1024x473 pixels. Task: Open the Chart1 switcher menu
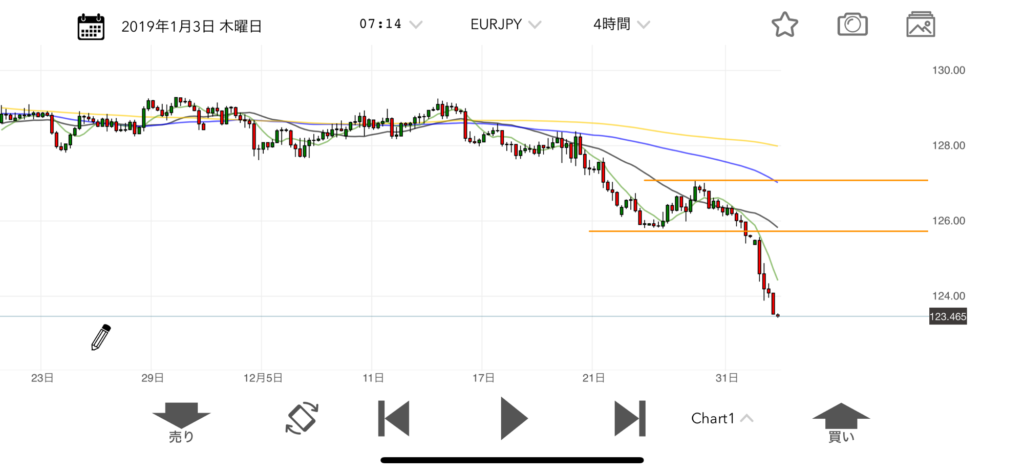click(x=722, y=418)
